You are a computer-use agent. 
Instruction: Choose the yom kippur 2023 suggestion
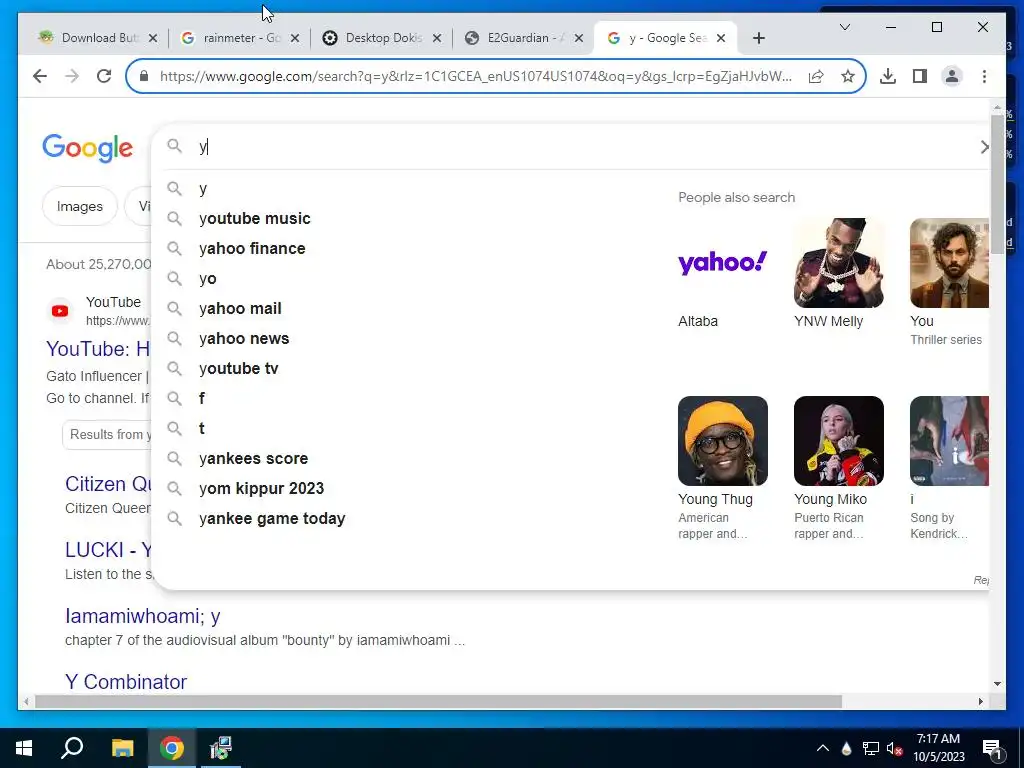[x=261, y=489]
